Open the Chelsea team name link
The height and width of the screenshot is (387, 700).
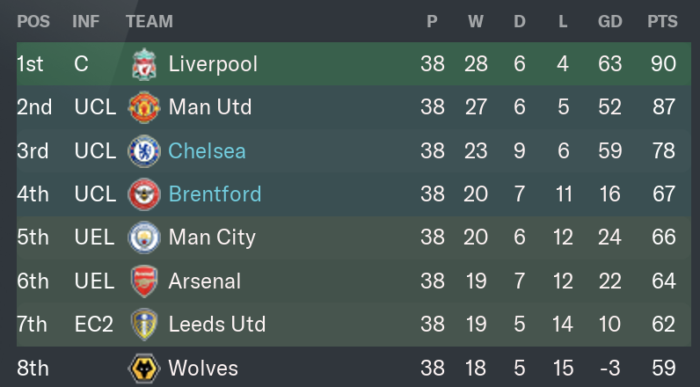207,151
